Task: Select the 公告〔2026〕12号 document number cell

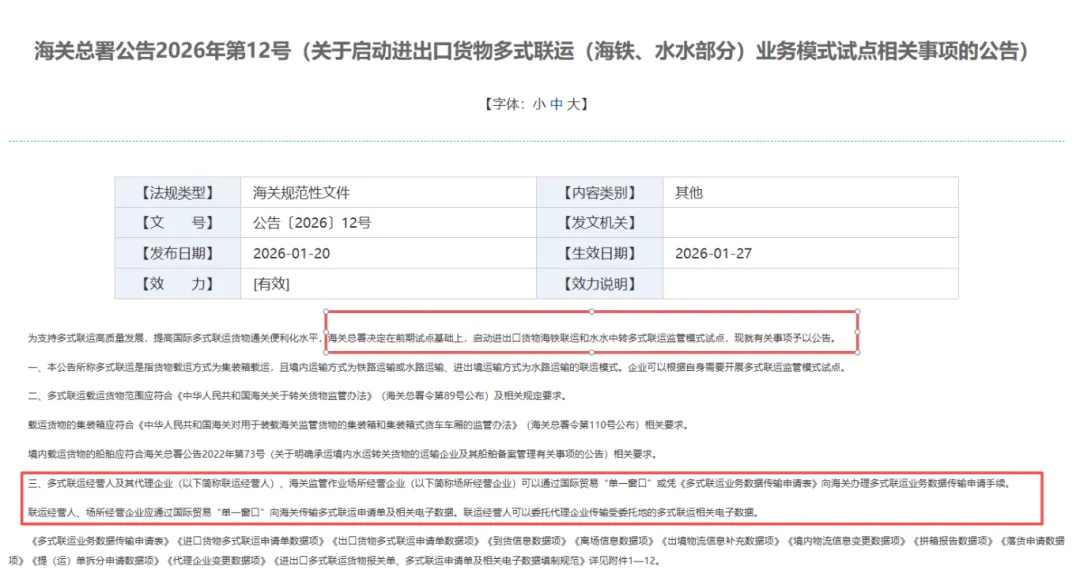Action: 310,222
